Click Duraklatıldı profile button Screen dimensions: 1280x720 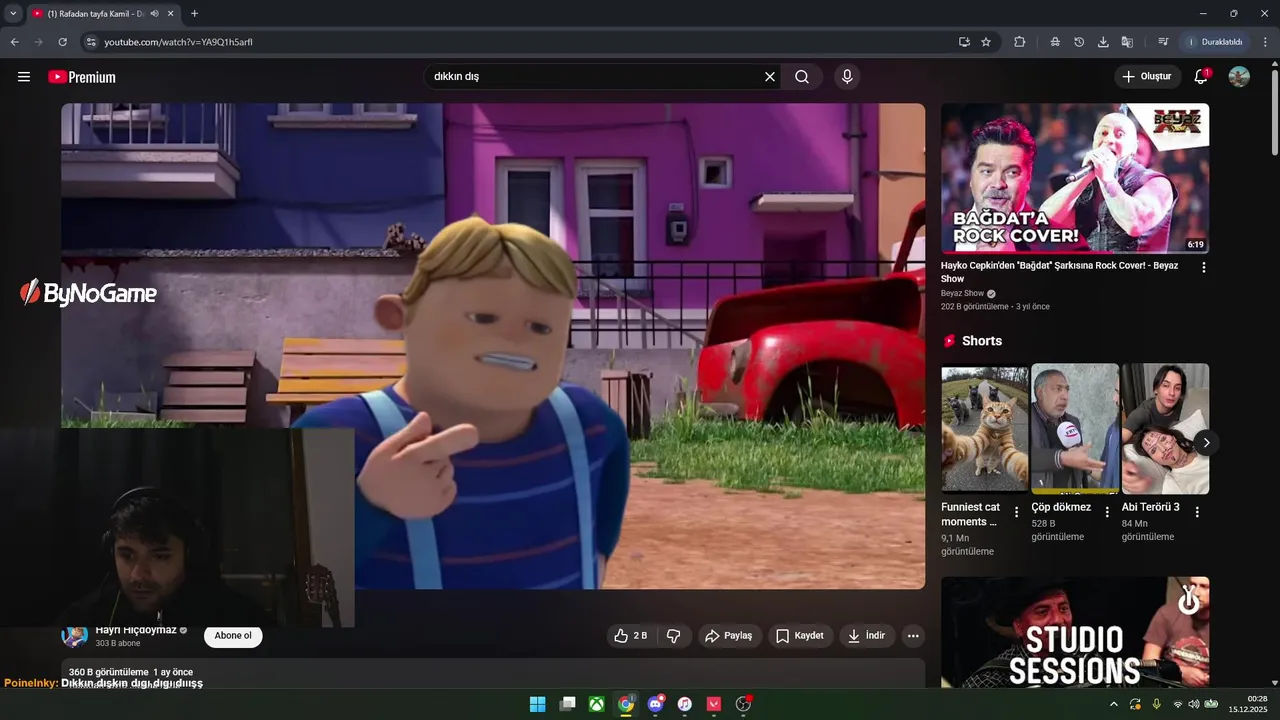click(x=1214, y=42)
